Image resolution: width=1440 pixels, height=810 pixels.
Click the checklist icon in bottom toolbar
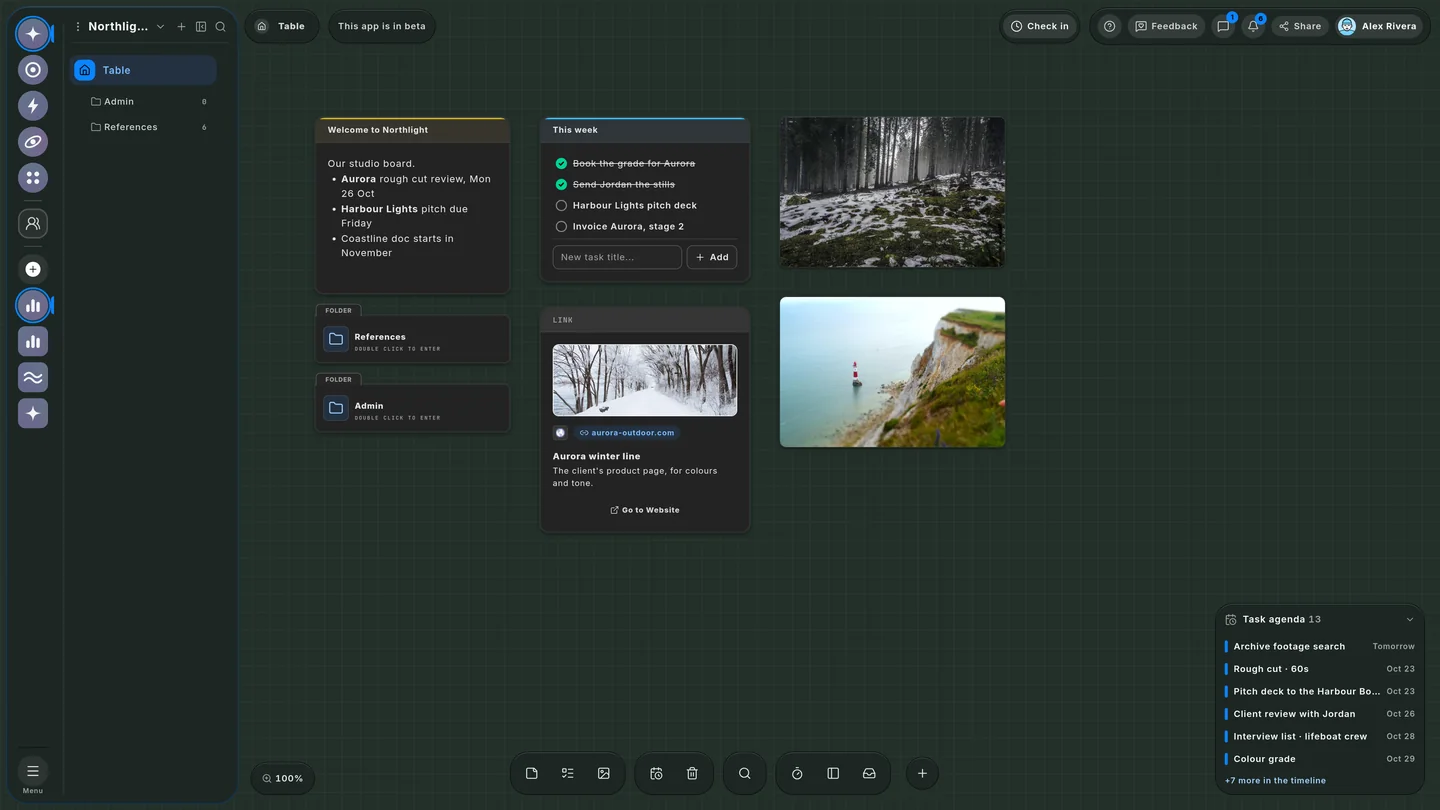coord(568,773)
